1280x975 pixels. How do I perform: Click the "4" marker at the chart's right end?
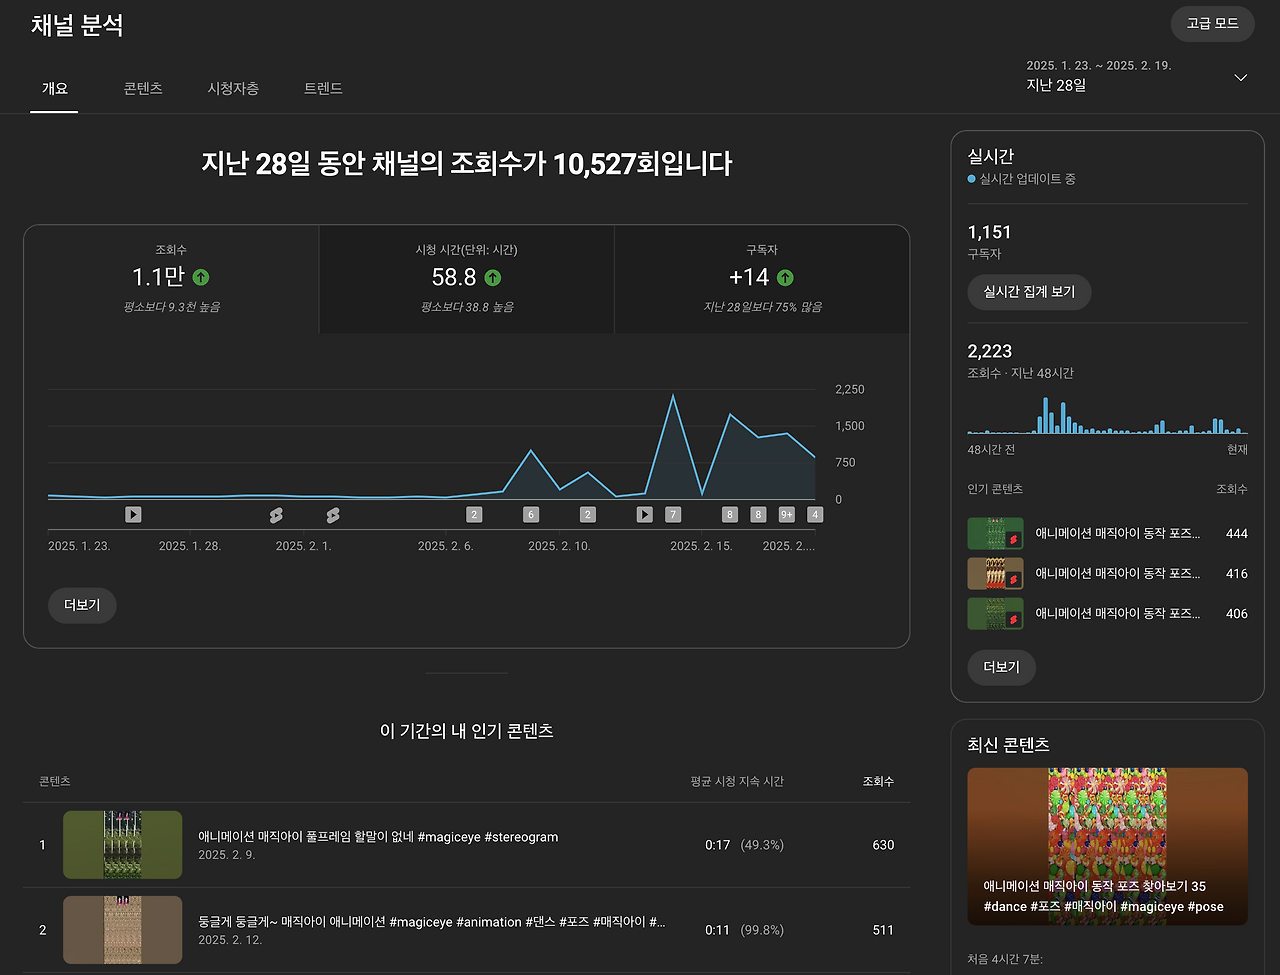click(815, 514)
